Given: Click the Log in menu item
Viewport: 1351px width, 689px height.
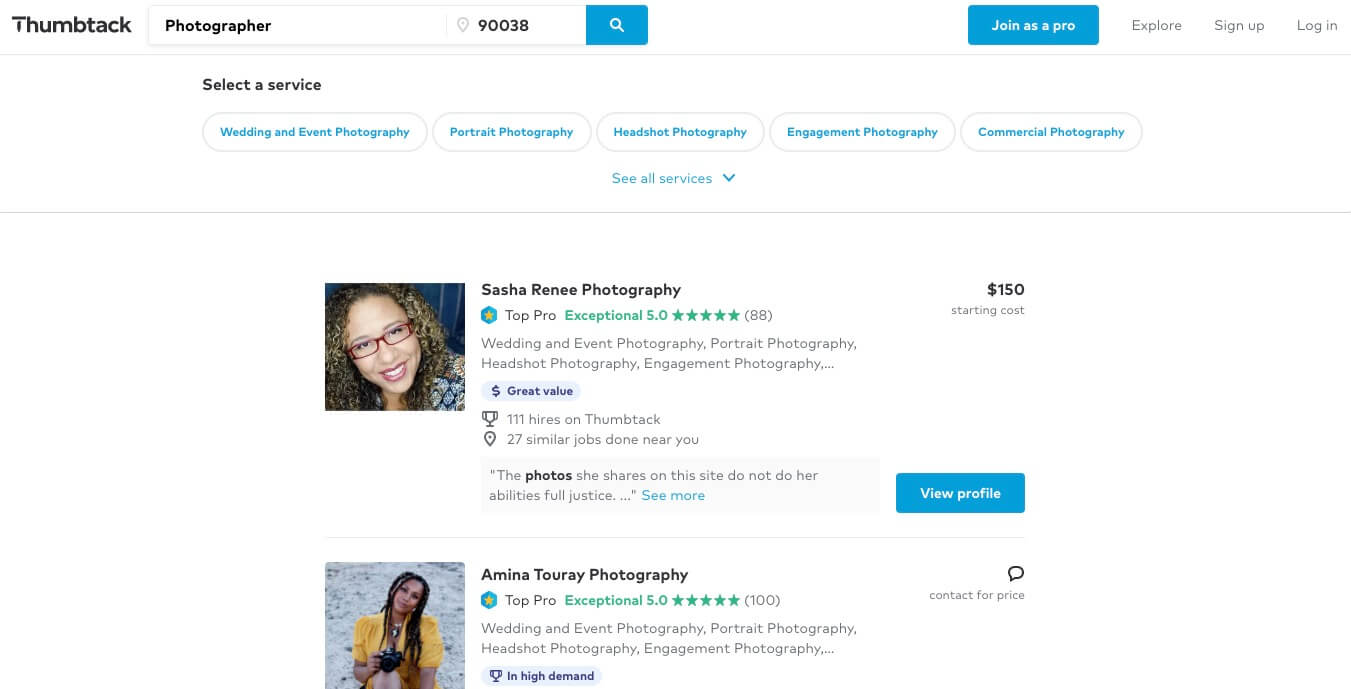Looking at the screenshot, I should [1317, 25].
